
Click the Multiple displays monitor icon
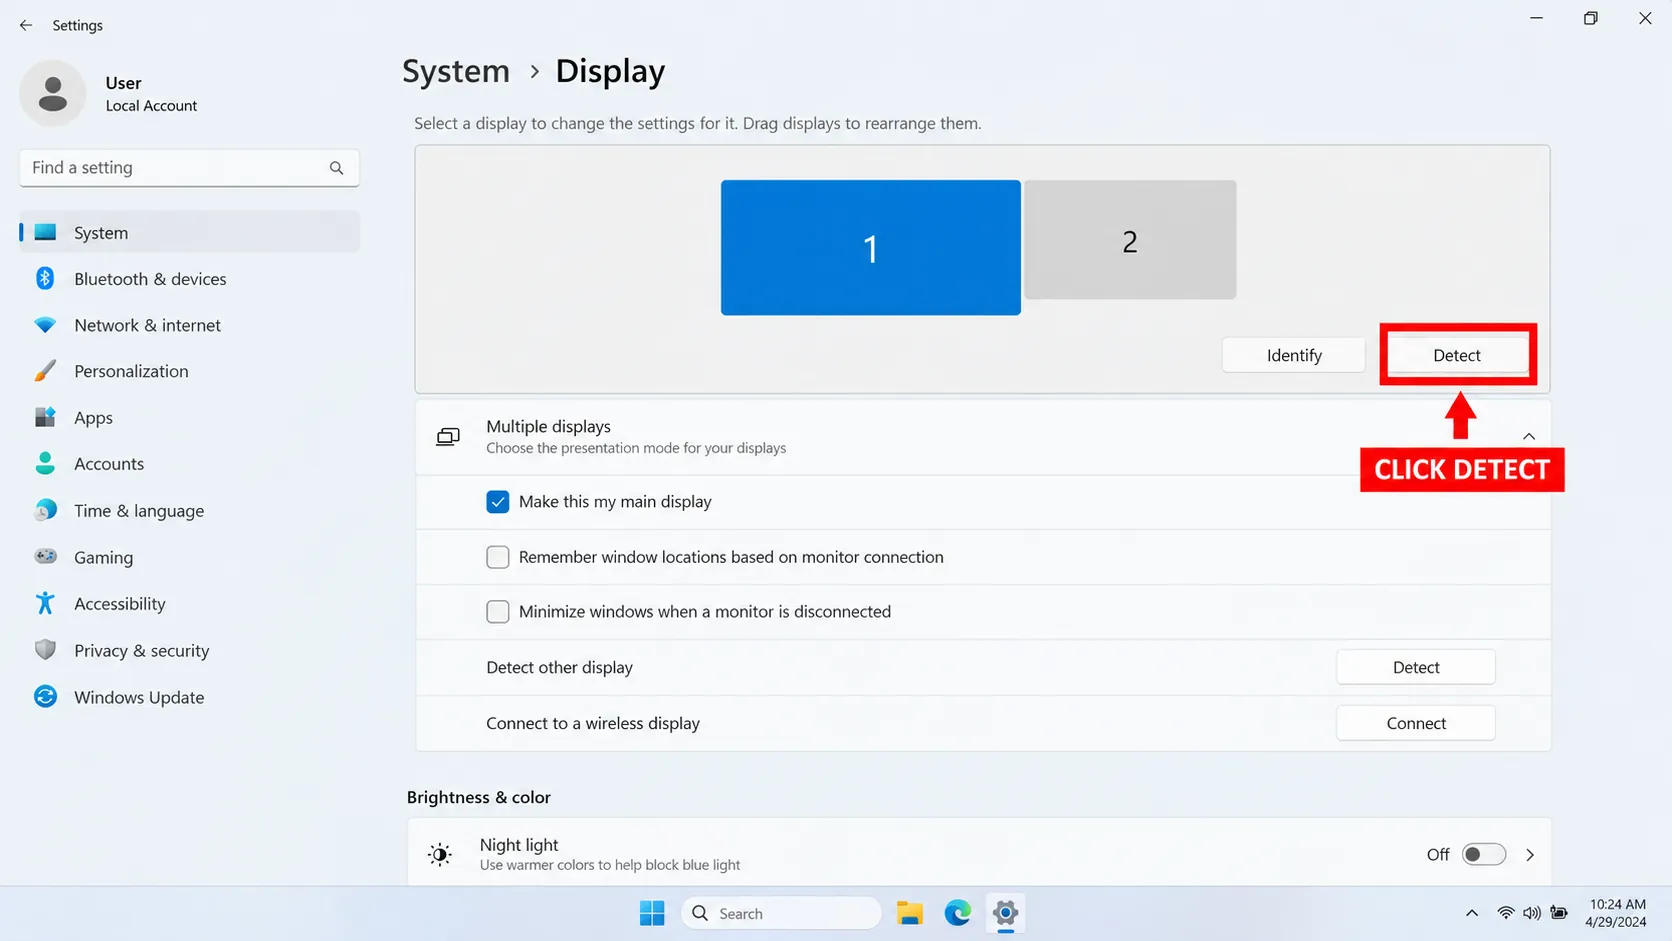(x=448, y=437)
